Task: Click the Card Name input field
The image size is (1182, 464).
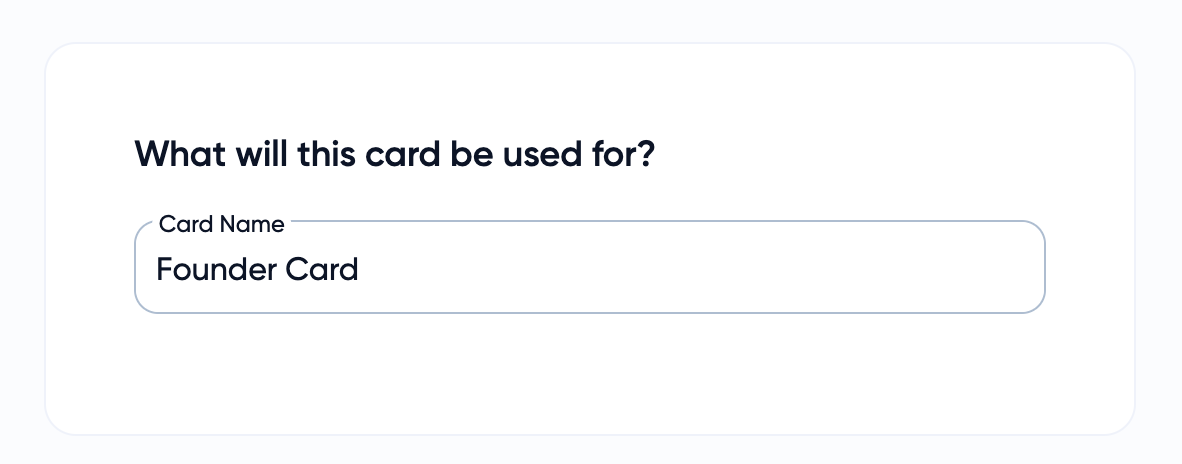Action: point(589,268)
